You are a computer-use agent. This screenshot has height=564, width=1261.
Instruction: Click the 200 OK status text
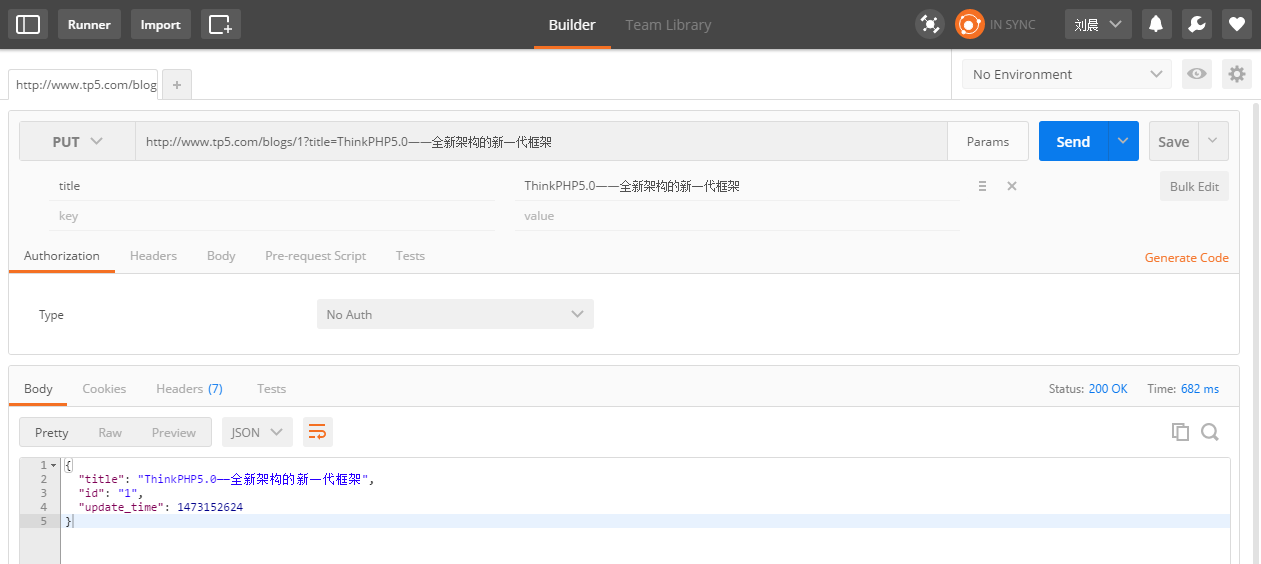1108,389
